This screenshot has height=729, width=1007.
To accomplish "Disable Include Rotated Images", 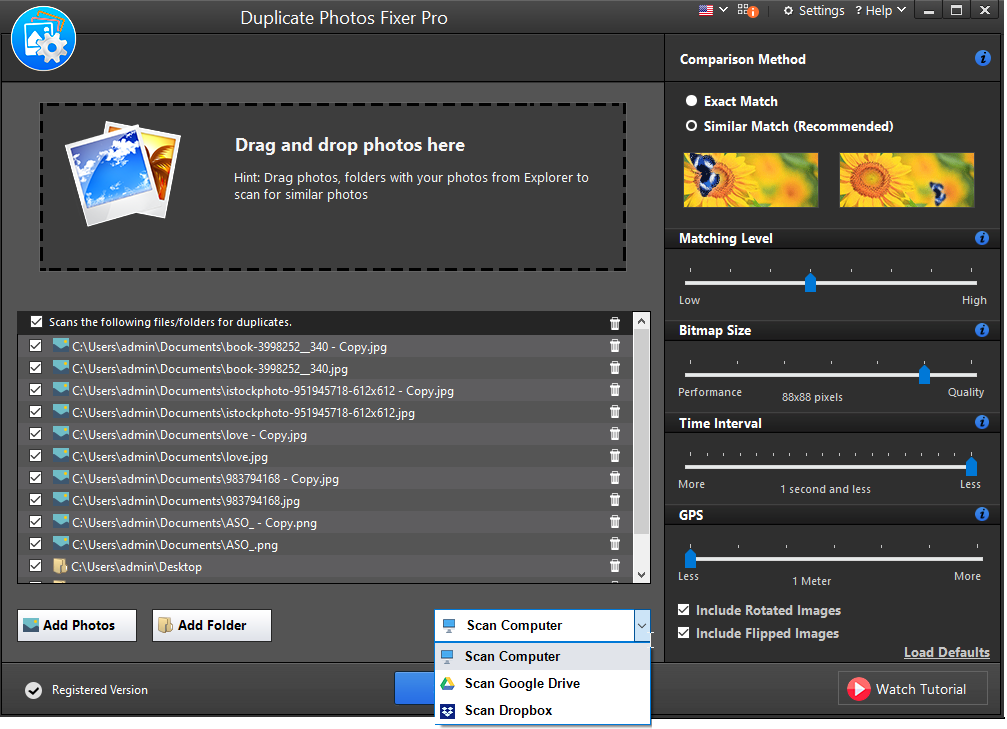I will pos(683,610).
